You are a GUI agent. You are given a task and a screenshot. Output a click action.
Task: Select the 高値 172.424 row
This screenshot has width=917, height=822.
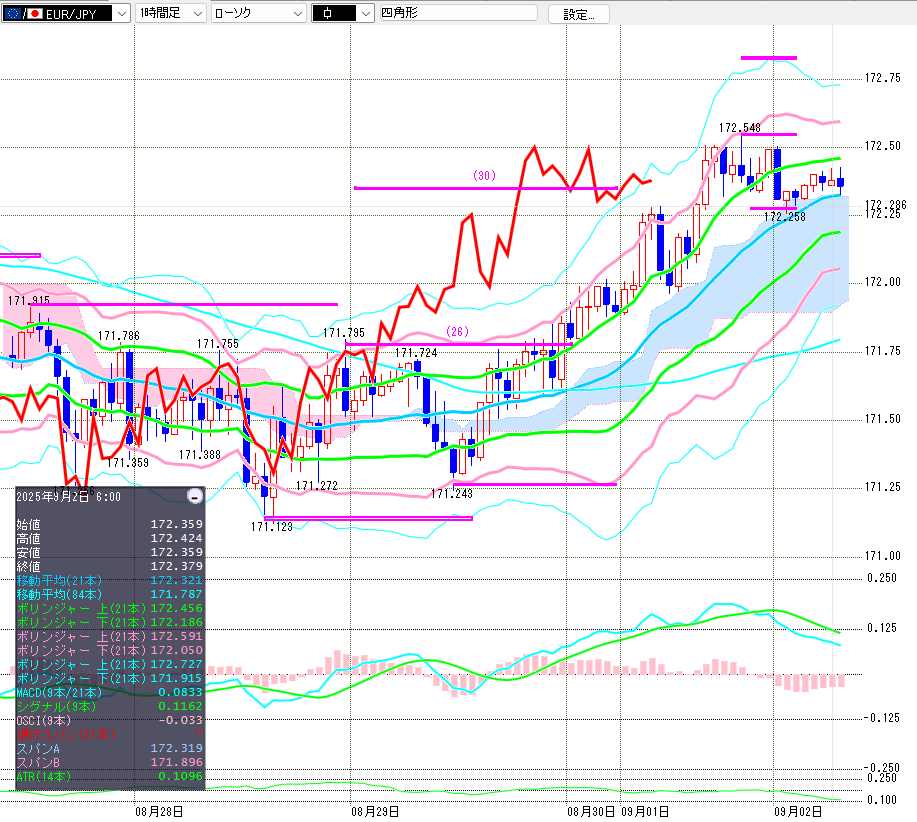[109, 538]
